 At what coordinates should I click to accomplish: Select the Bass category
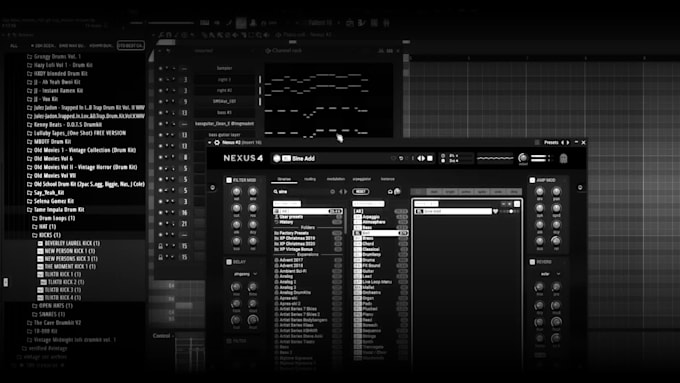[x=381, y=227]
